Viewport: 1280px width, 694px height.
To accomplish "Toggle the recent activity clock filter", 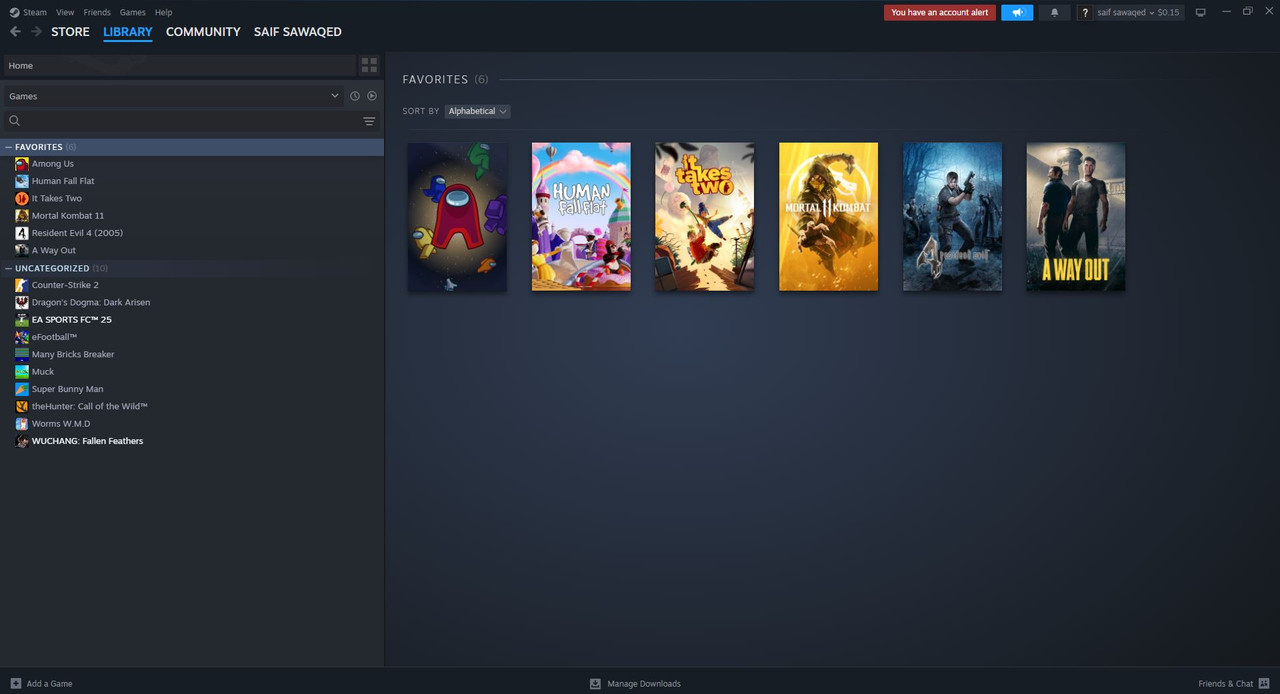I will point(354,96).
